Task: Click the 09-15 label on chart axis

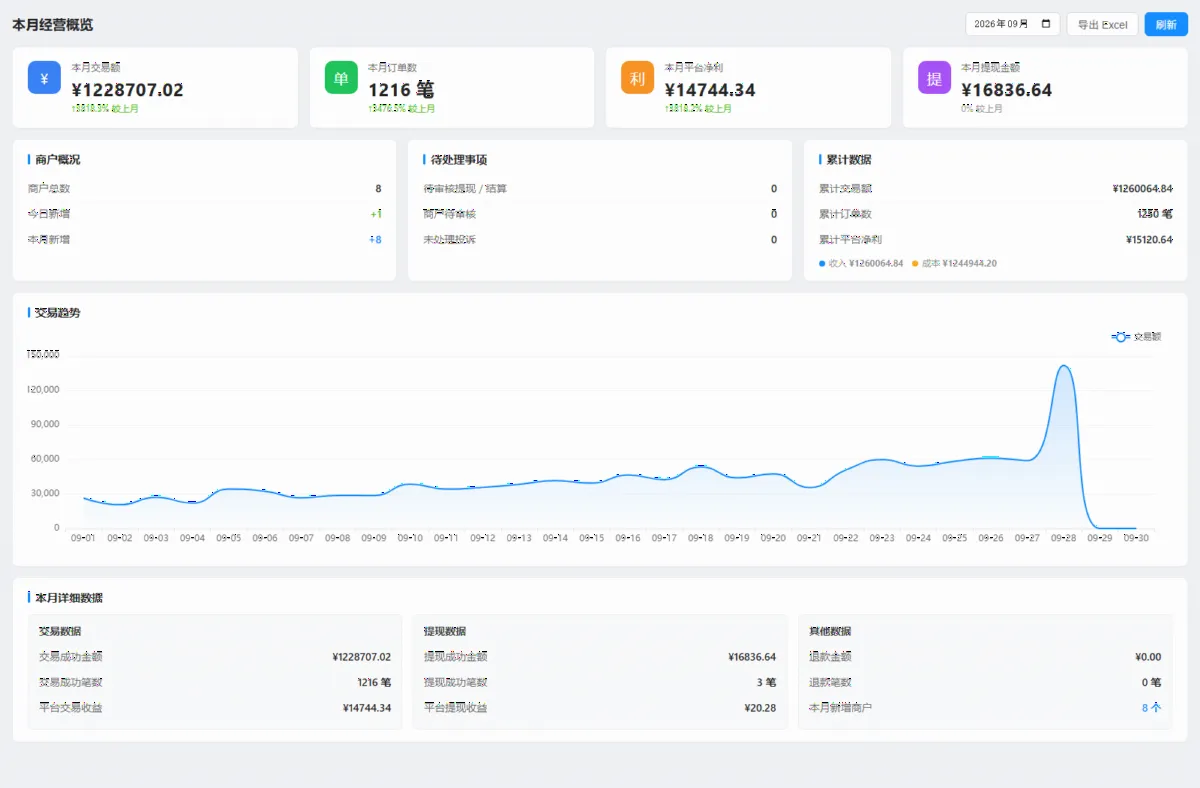Action: click(x=592, y=538)
